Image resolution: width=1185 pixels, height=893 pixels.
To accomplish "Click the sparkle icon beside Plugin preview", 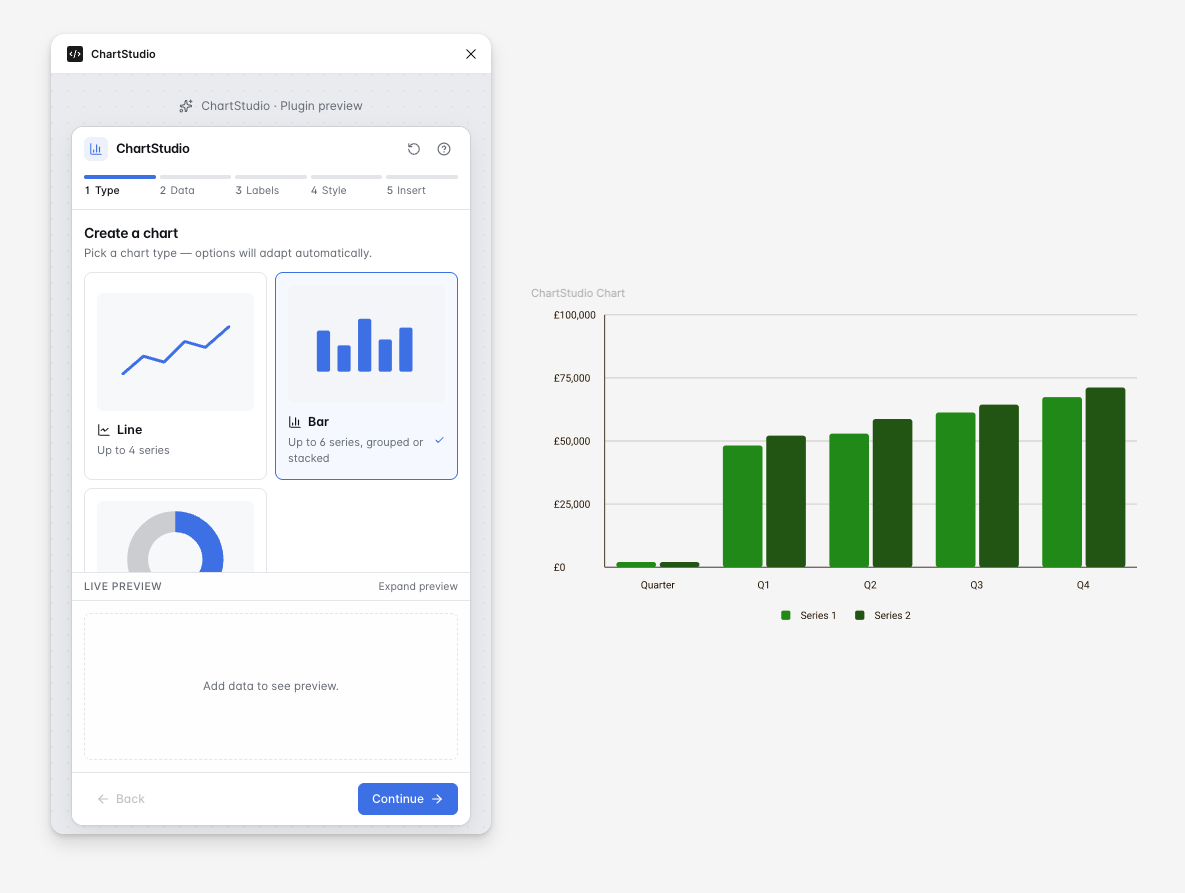I will point(186,106).
